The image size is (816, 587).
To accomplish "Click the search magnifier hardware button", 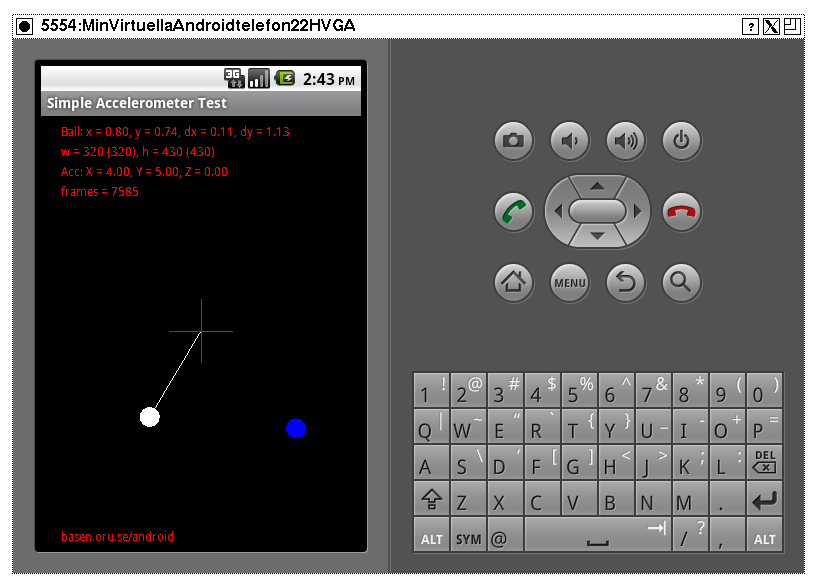I will 682,283.
